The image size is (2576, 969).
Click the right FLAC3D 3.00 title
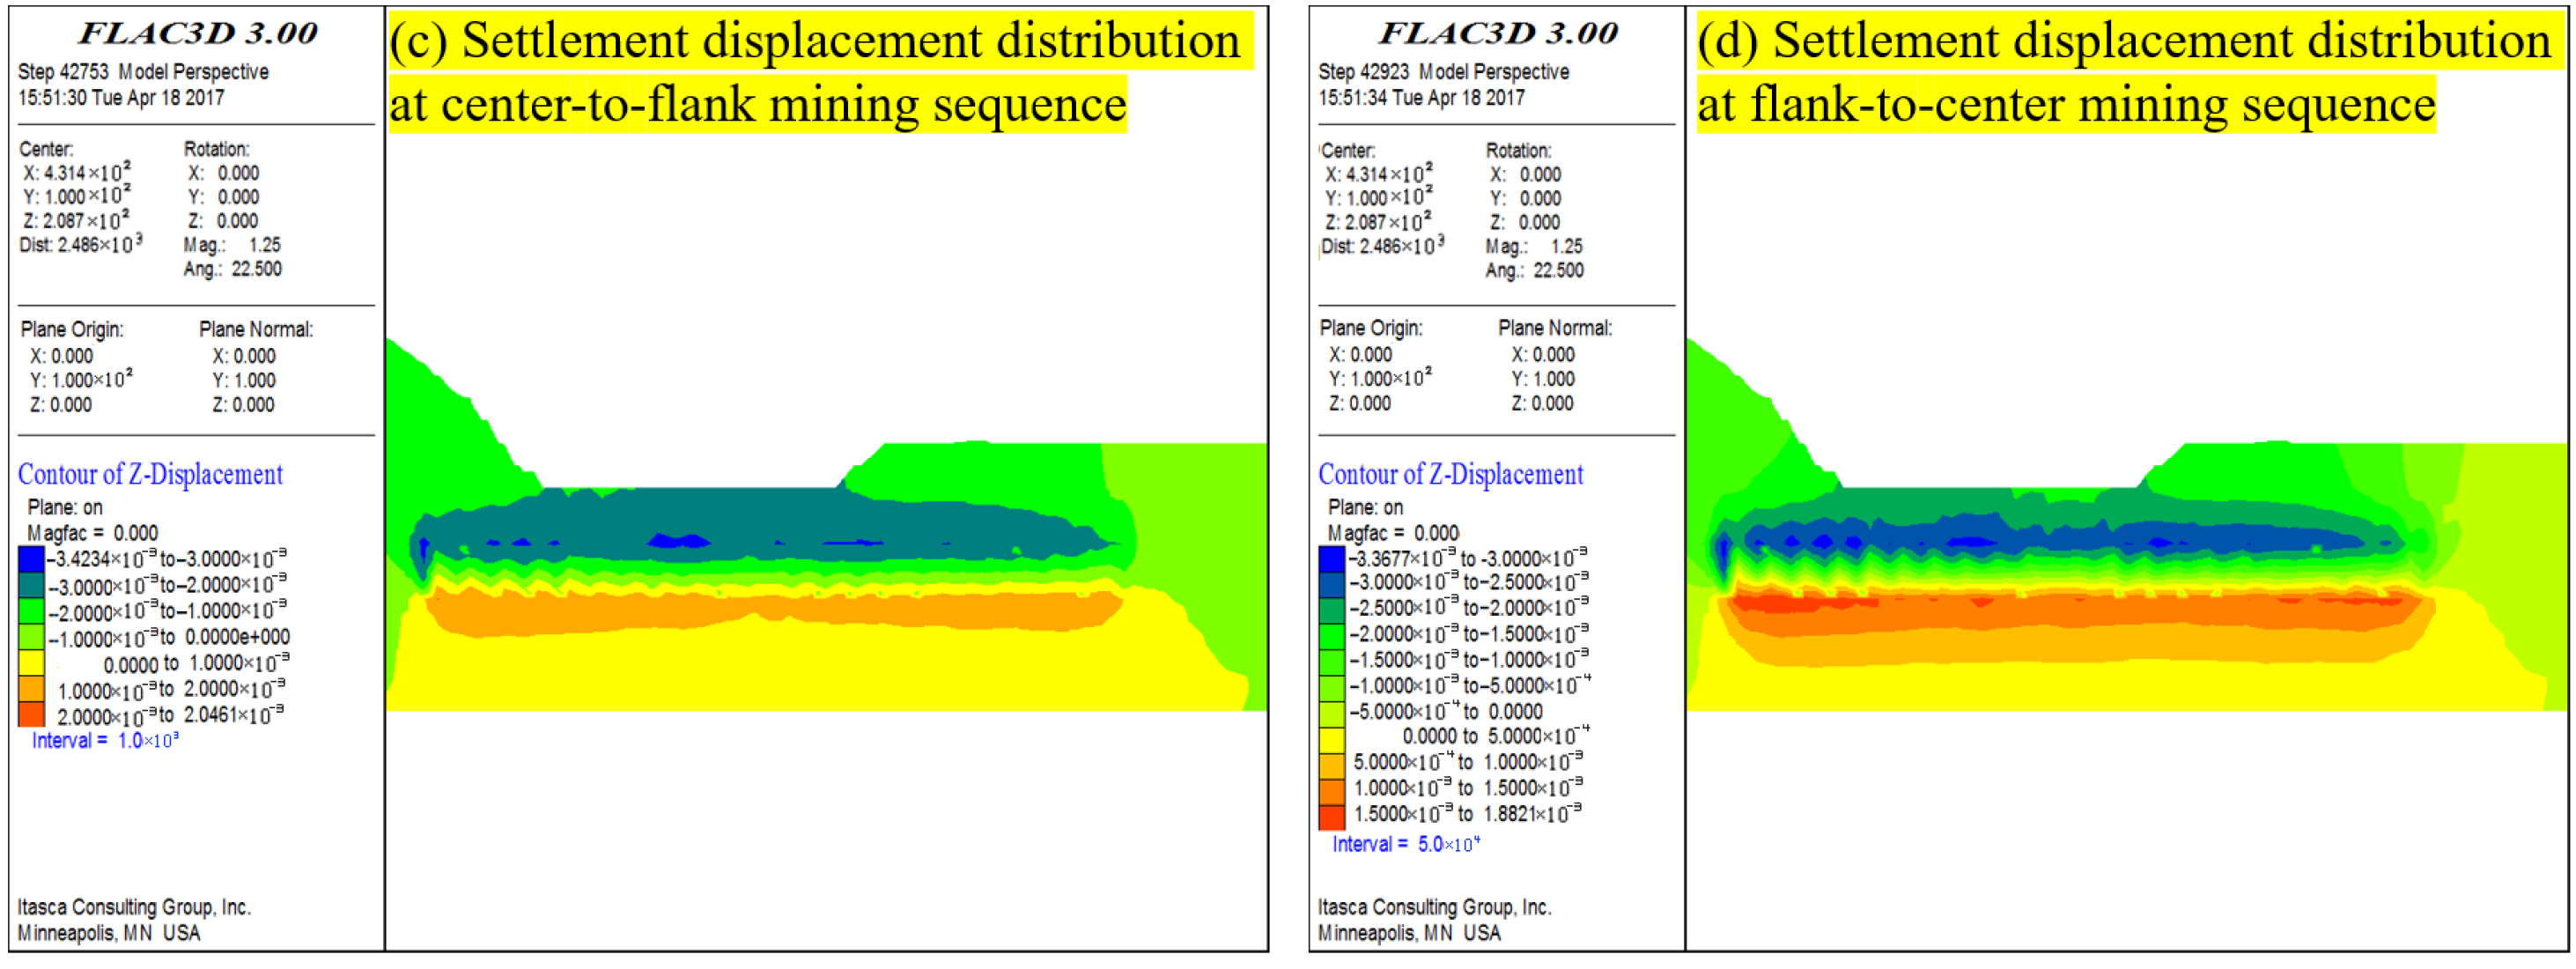click(x=1498, y=33)
